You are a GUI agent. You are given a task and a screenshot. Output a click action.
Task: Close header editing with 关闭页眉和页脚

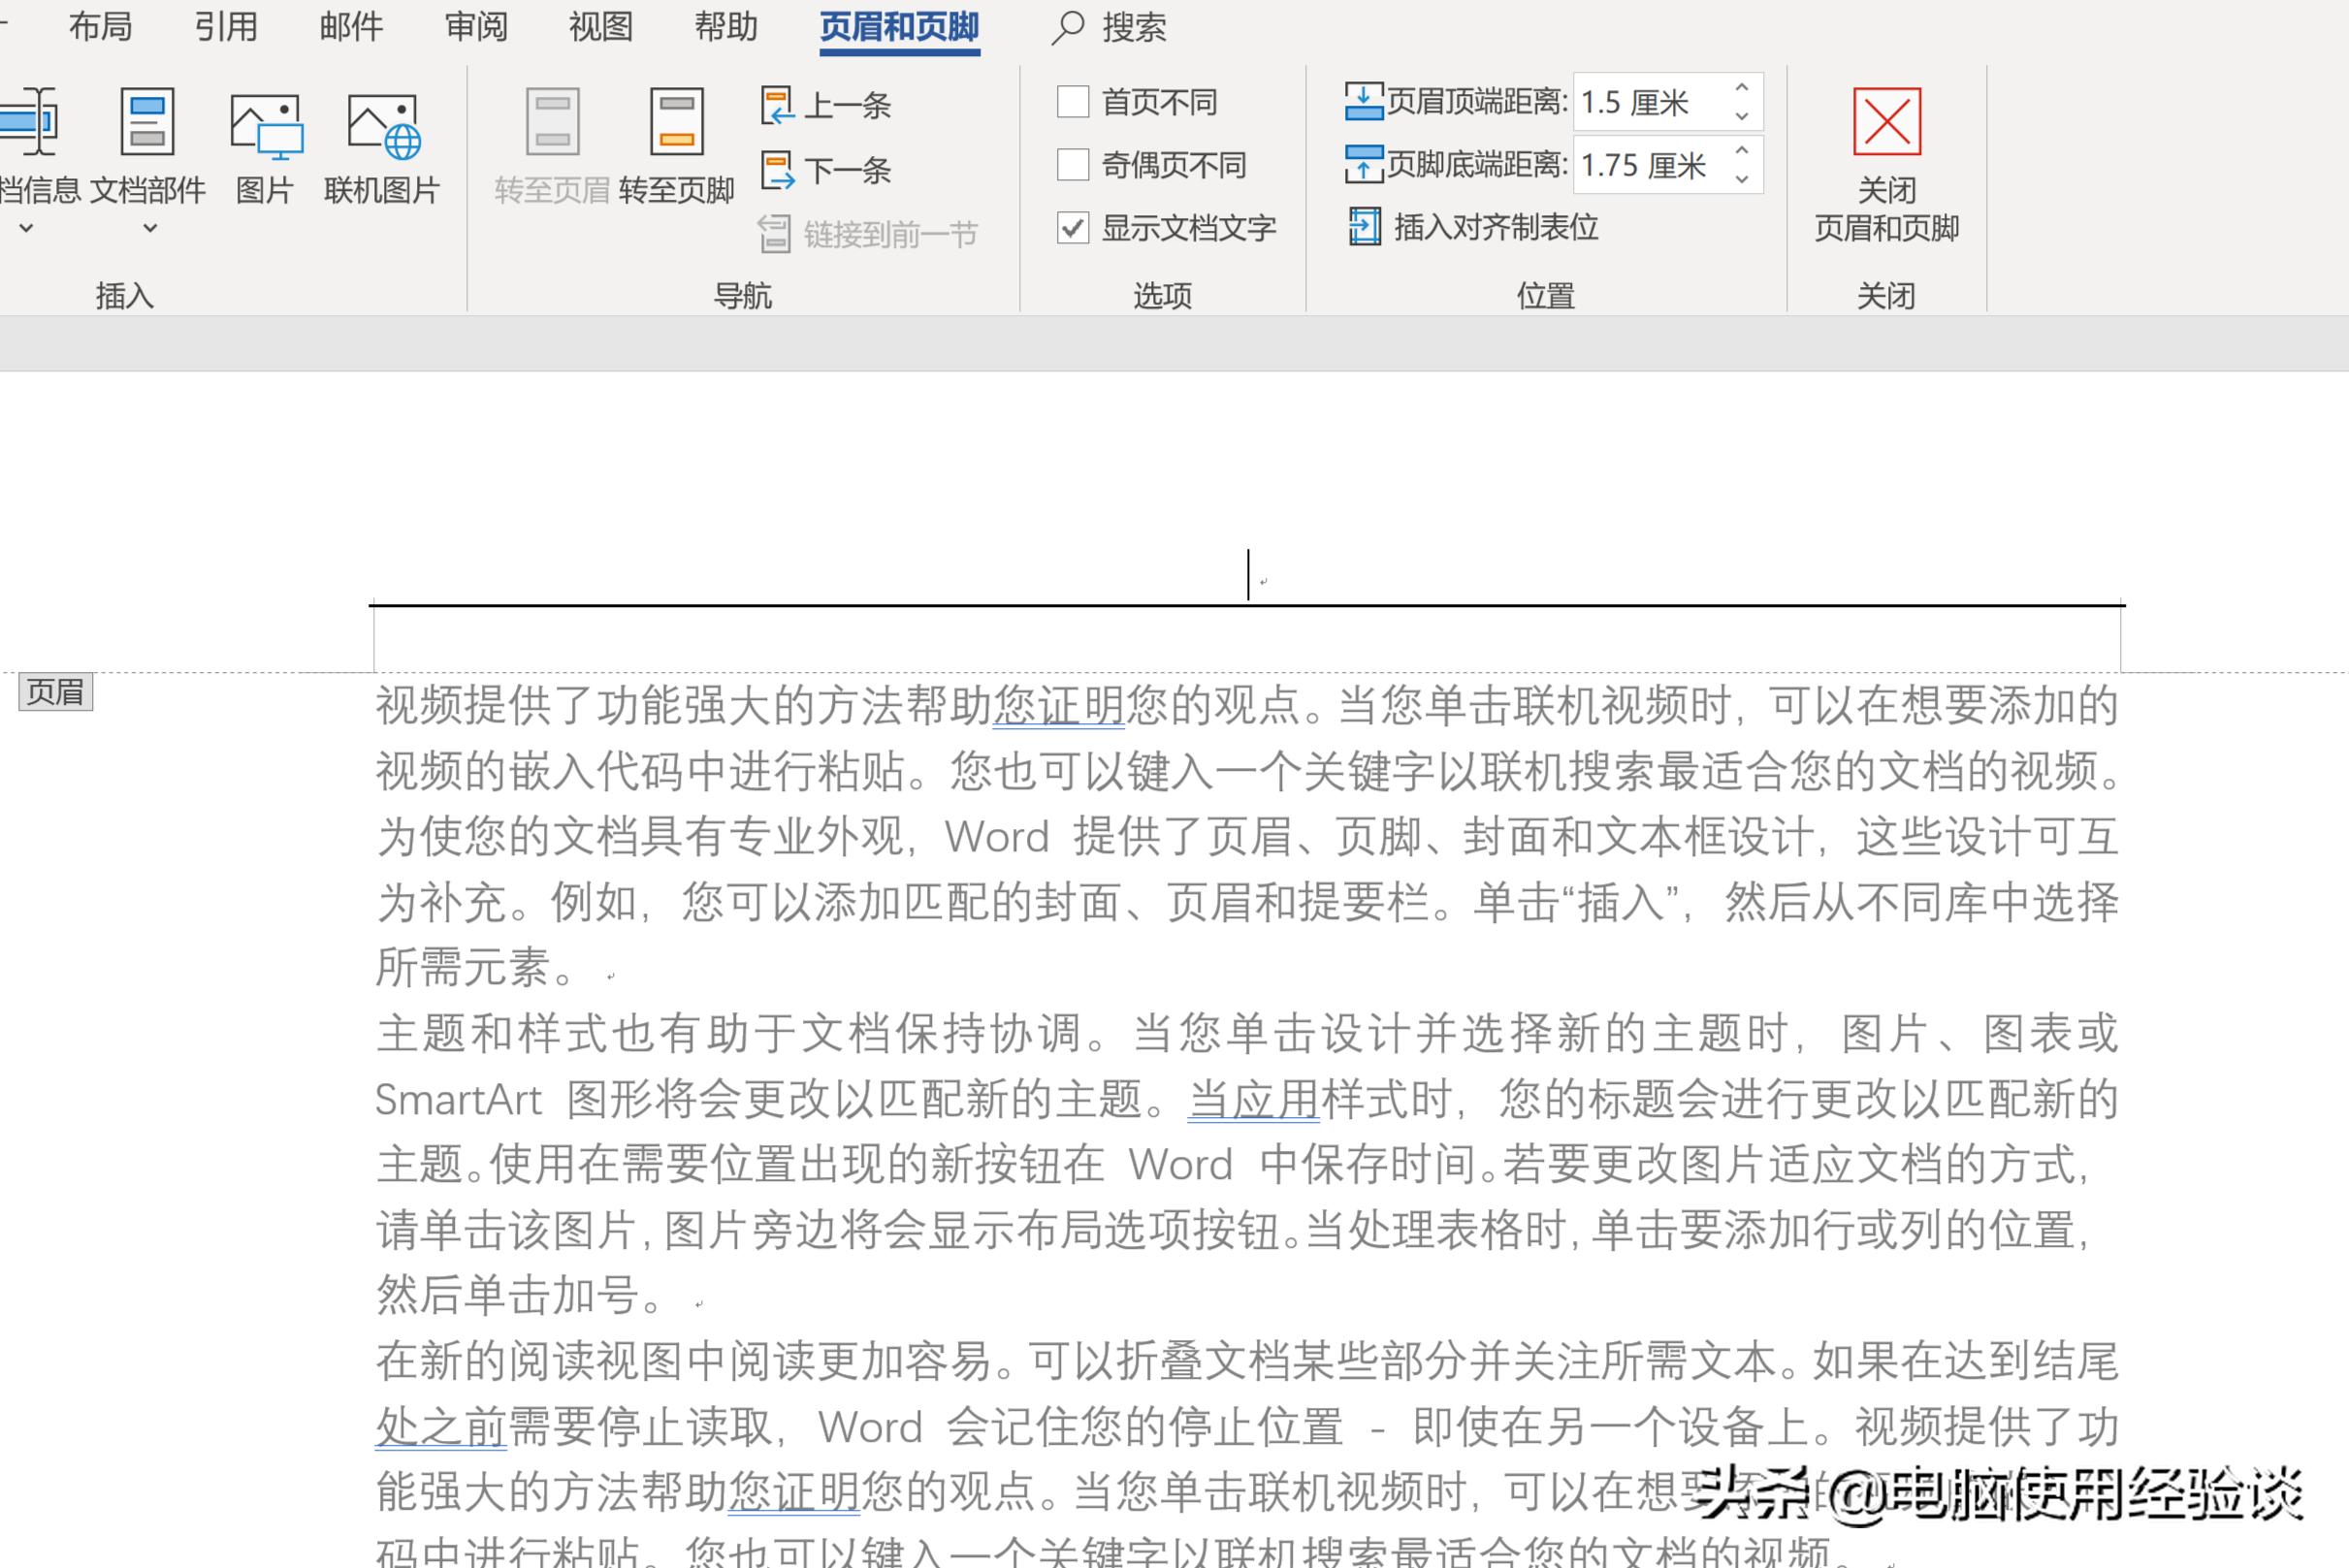click(x=1888, y=160)
